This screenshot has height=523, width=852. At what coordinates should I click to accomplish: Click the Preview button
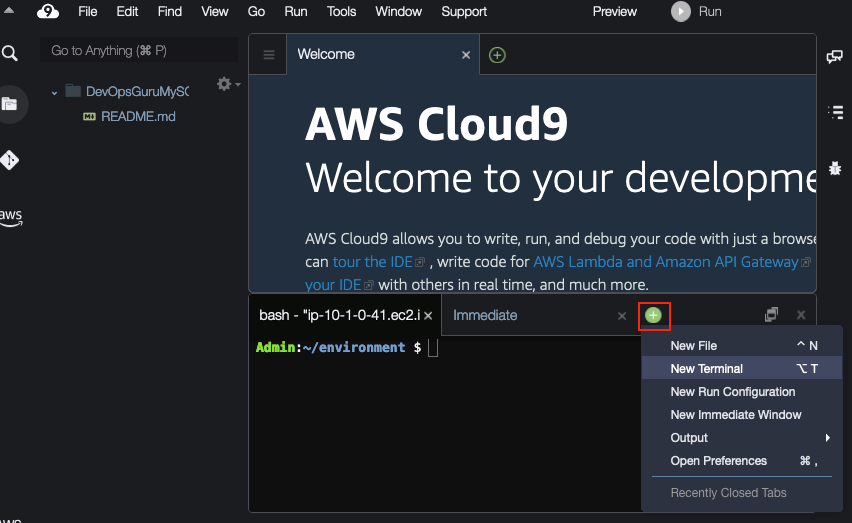point(615,11)
